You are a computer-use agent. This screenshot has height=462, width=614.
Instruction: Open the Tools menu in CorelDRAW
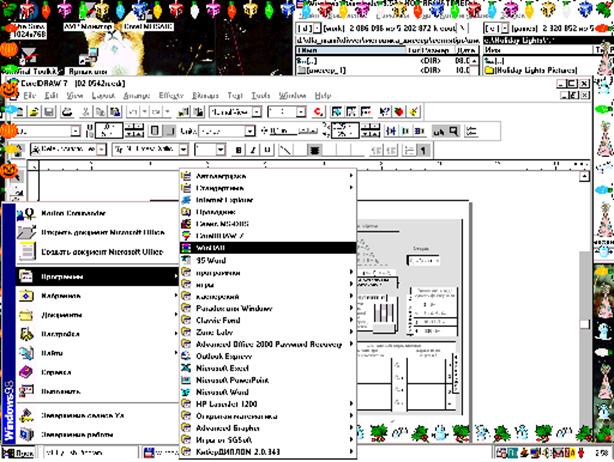click(x=260, y=96)
